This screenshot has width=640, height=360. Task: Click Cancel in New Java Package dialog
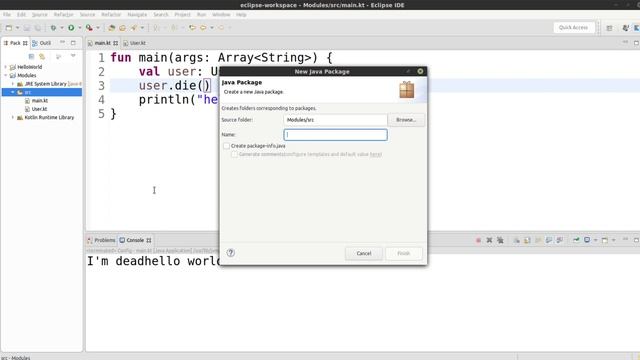pyautogui.click(x=364, y=253)
